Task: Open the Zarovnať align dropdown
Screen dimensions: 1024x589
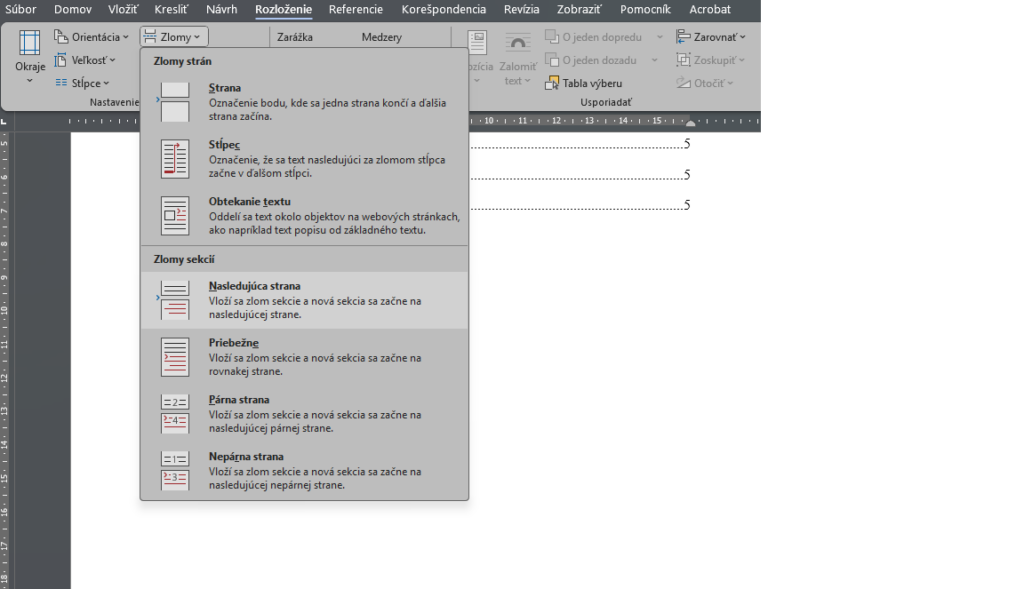Action: (711, 37)
